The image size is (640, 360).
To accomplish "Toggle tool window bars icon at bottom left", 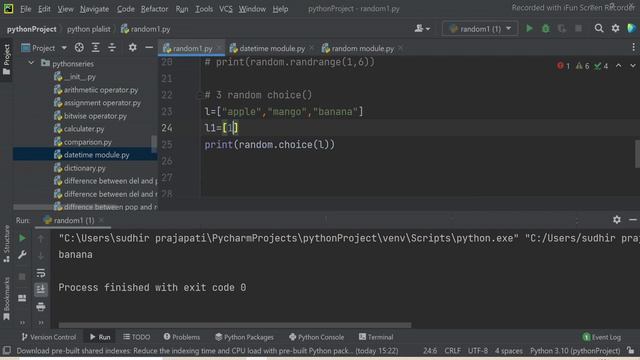I will tap(7, 351).
